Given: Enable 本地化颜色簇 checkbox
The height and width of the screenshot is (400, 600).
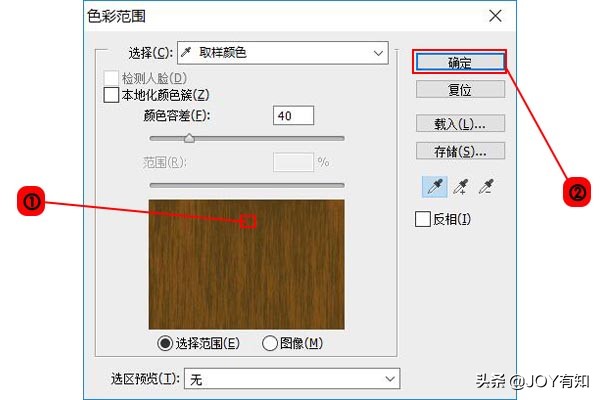Looking at the screenshot, I should (x=111, y=95).
